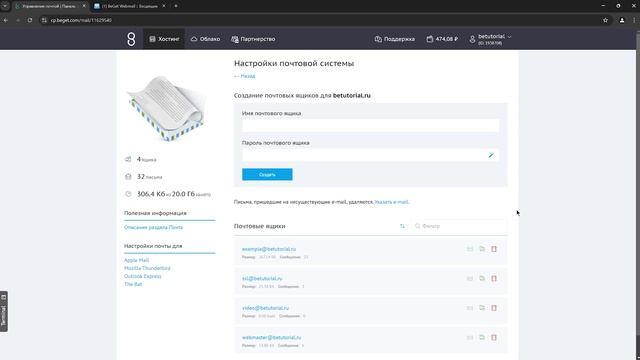This screenshot has width=640, height=360.
Task: Click the disk usage icon beside 306,4 Кб
Action: click(128, 194)
